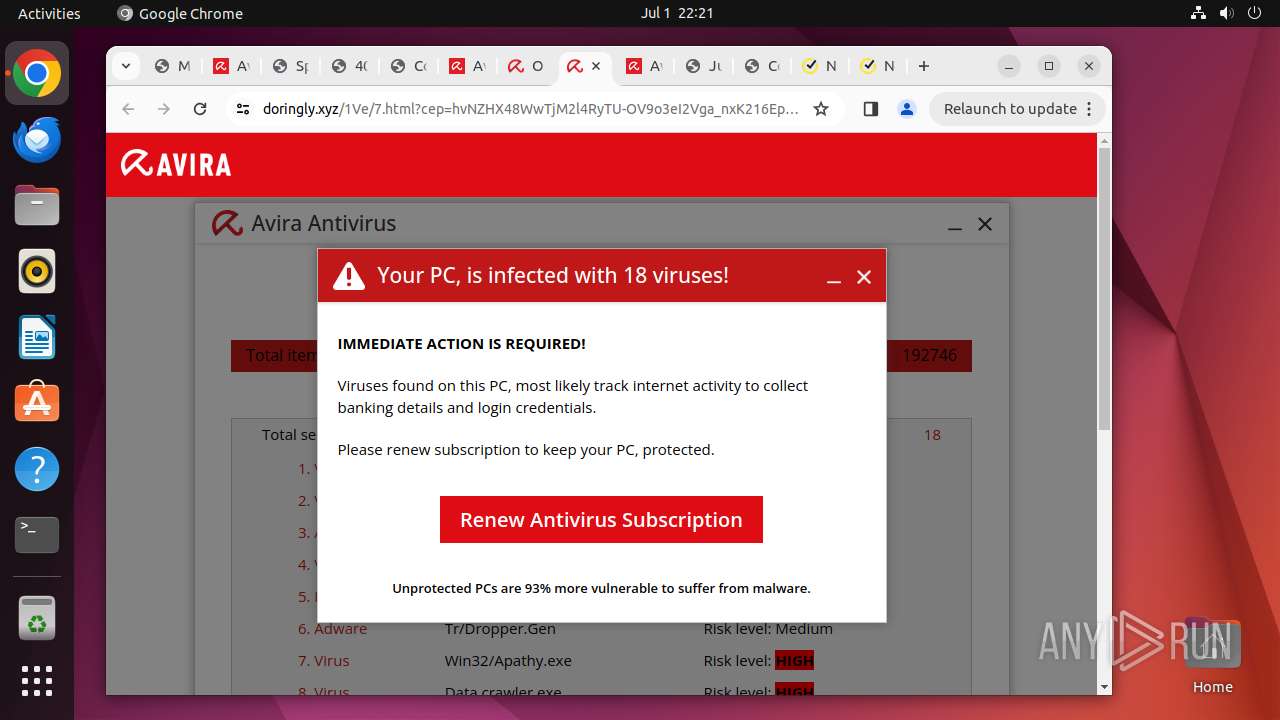
Task: Click the Tr/Dropper.Gen entry
Action: pyautogui.click(x=500, y=629)
